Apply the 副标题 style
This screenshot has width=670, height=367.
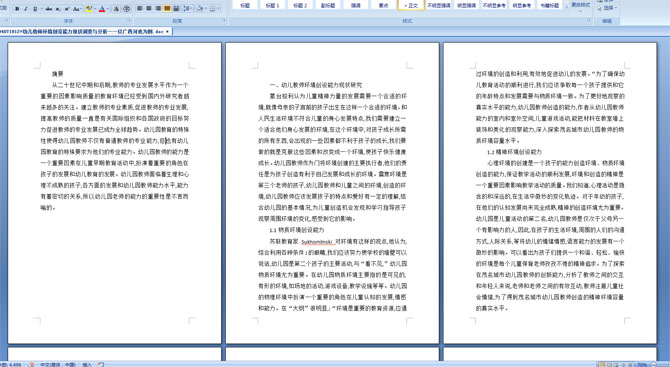[328, 5]
